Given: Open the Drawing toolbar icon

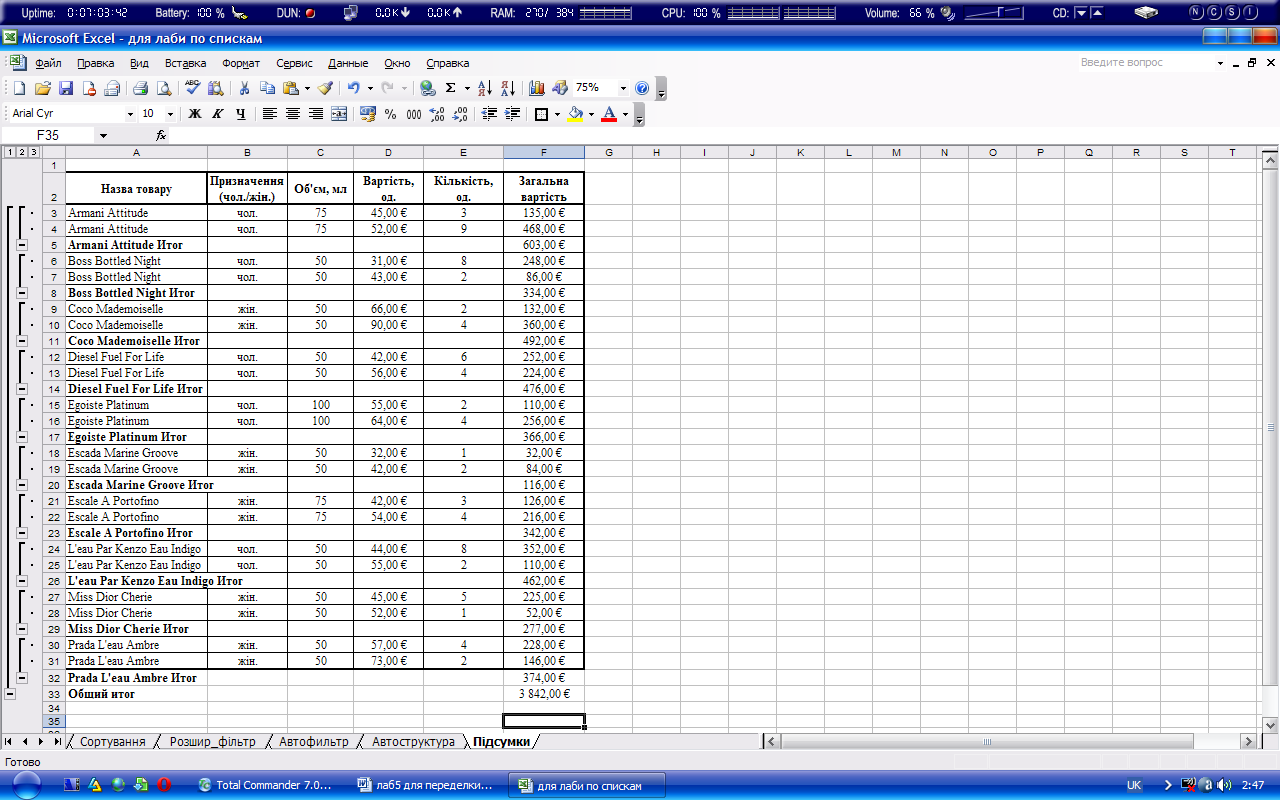Looking at the screenshot, I should tap(560, 88).
